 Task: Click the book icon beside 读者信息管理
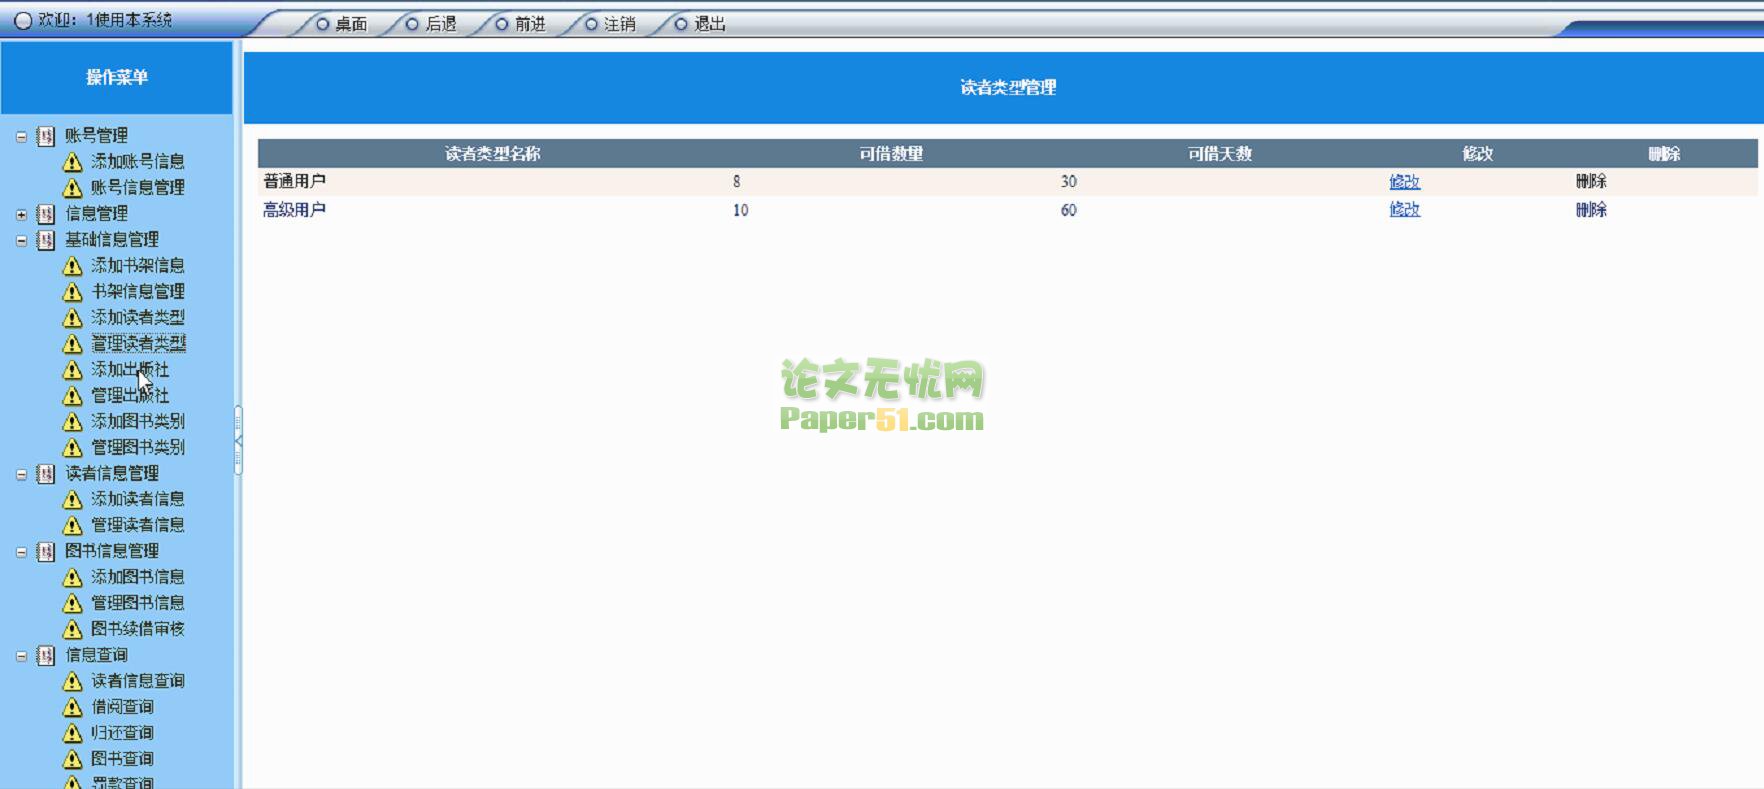[x=45, y=474]
